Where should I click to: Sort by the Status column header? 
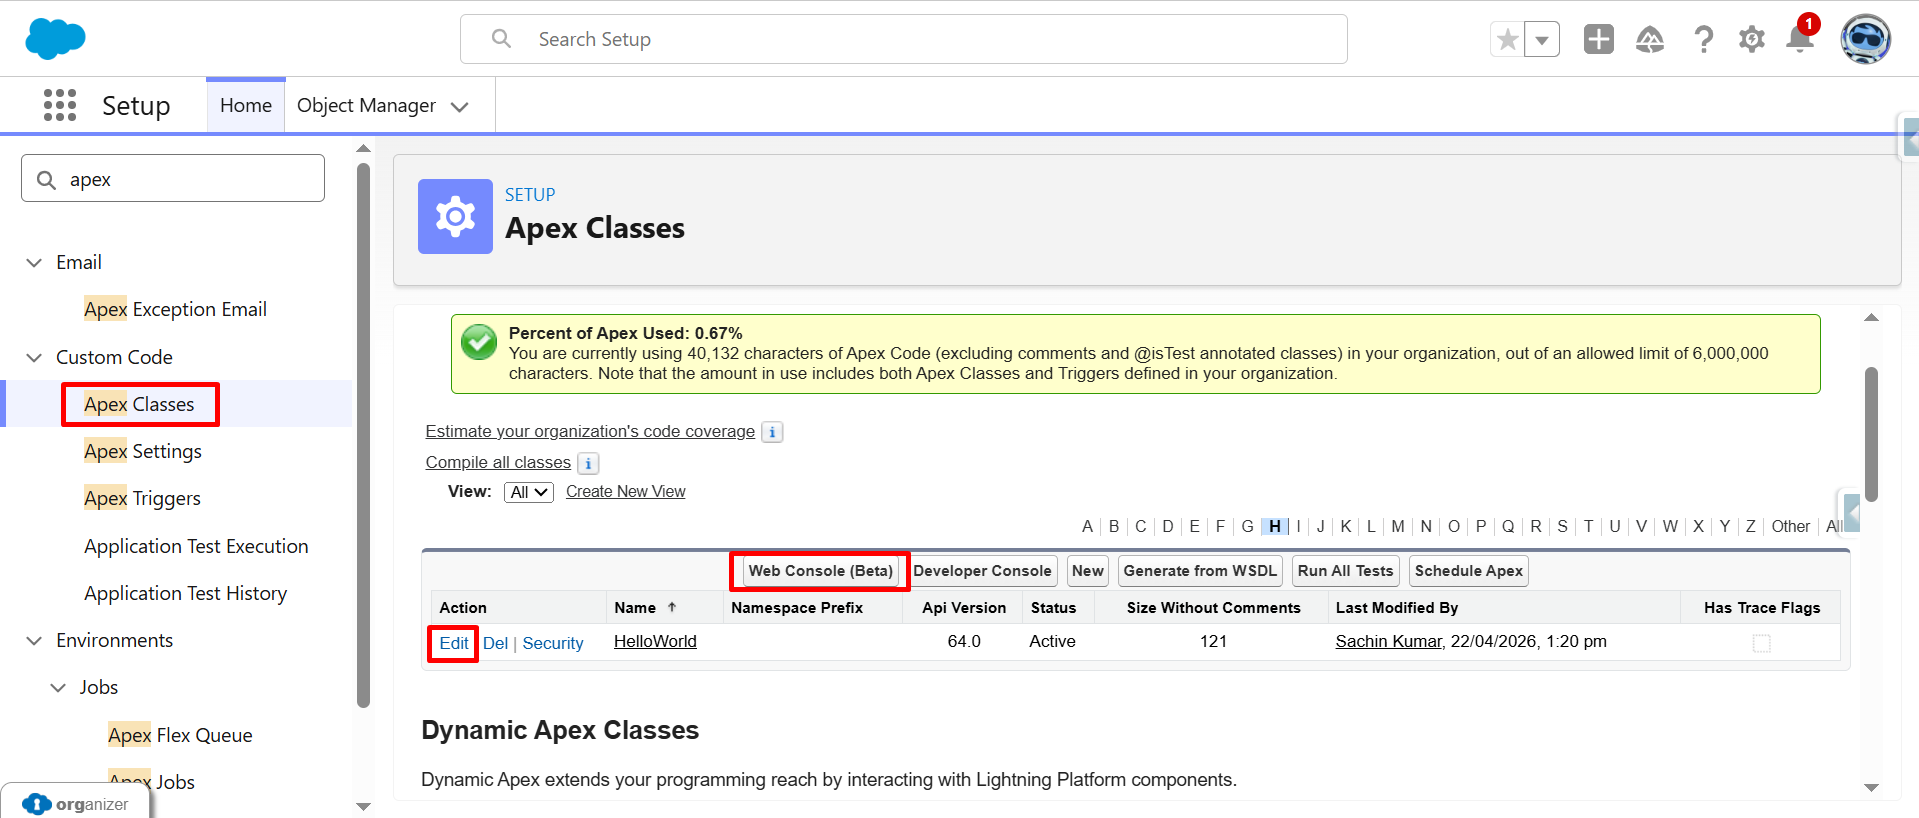click(x=1053, y=608)
